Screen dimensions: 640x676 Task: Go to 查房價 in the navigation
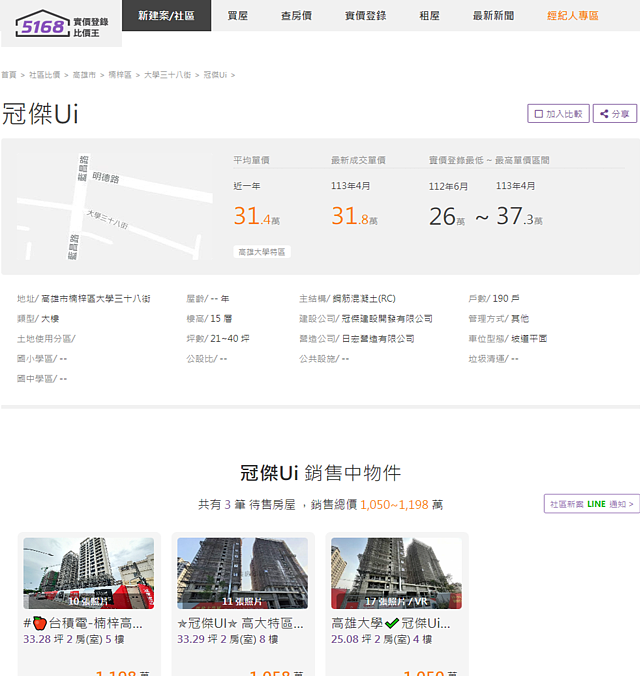[x=296, y=16]
